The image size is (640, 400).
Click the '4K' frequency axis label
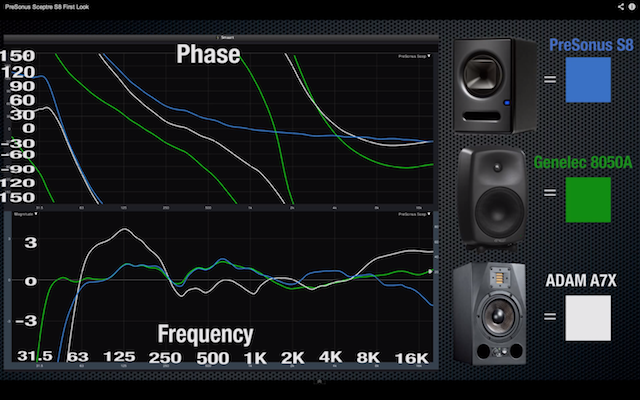331,357
